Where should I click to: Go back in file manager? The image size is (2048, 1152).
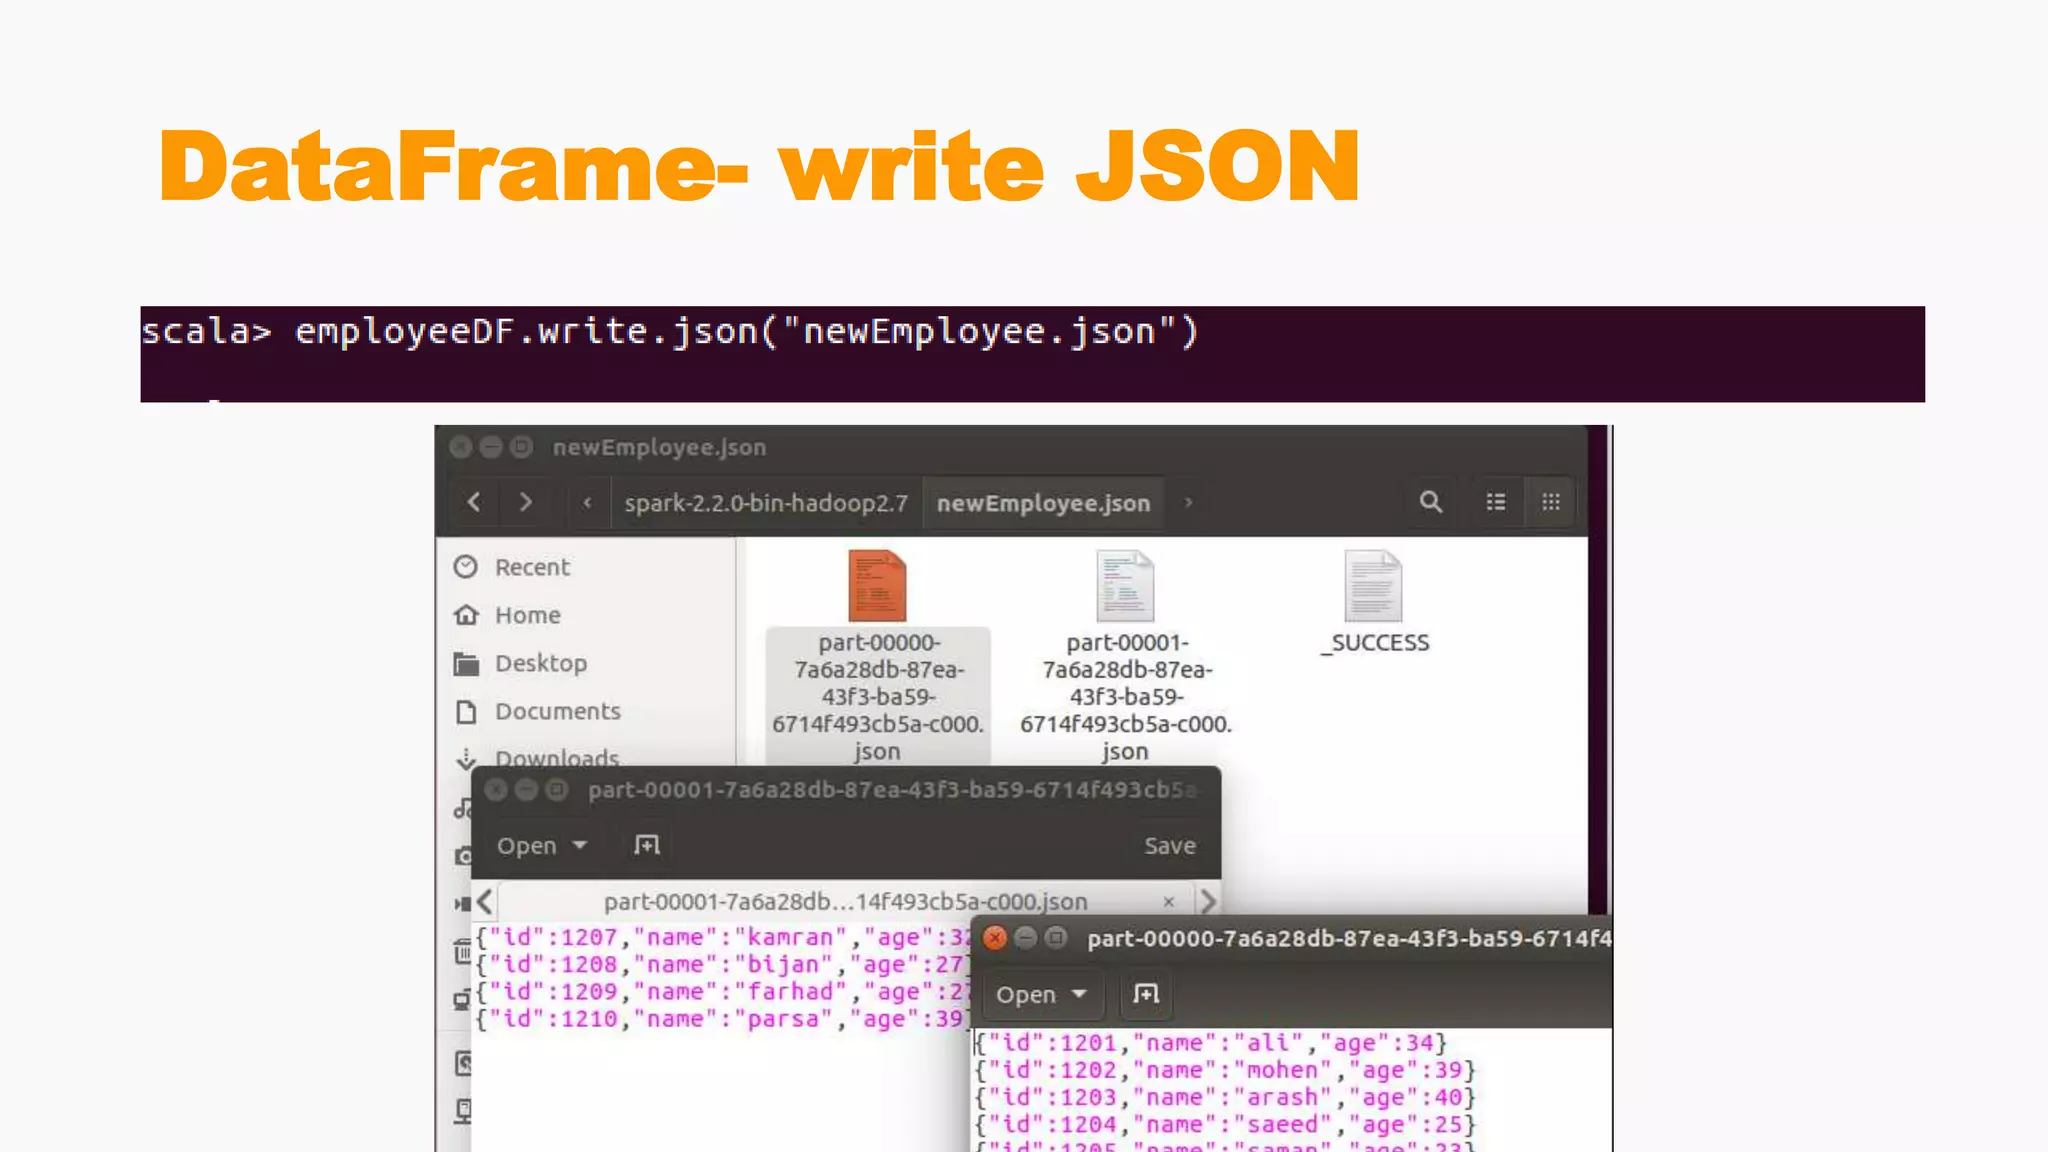[x=474, y=502]
